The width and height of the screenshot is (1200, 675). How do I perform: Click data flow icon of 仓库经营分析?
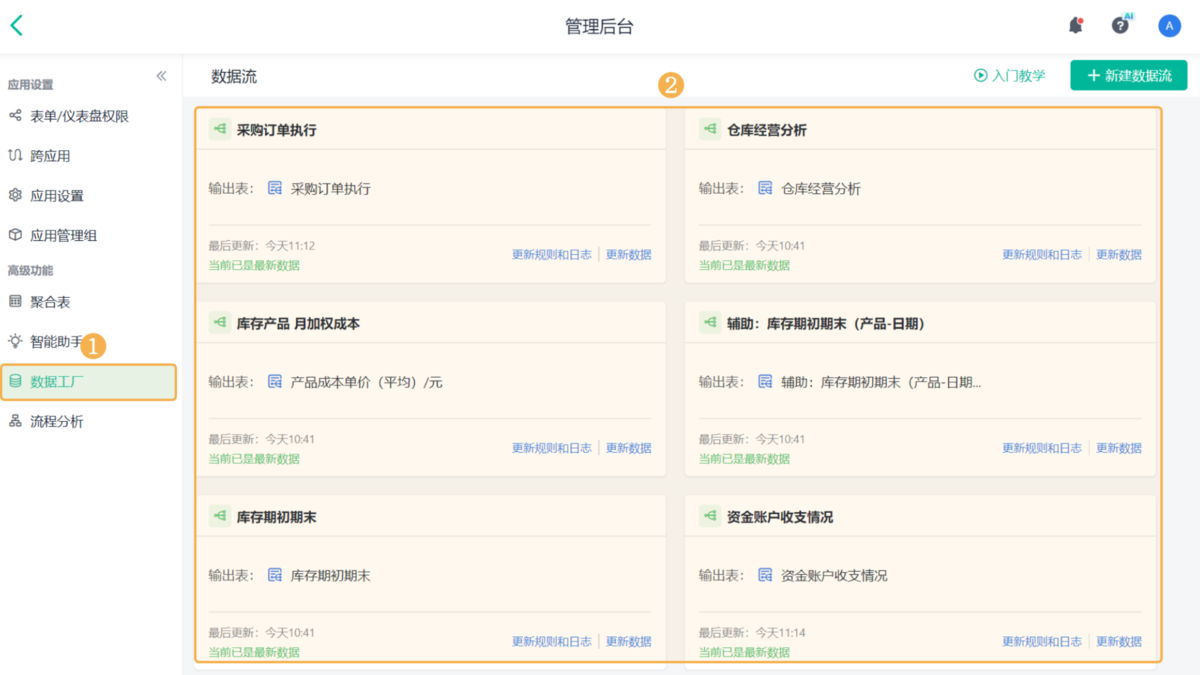[x=710, y=129]
